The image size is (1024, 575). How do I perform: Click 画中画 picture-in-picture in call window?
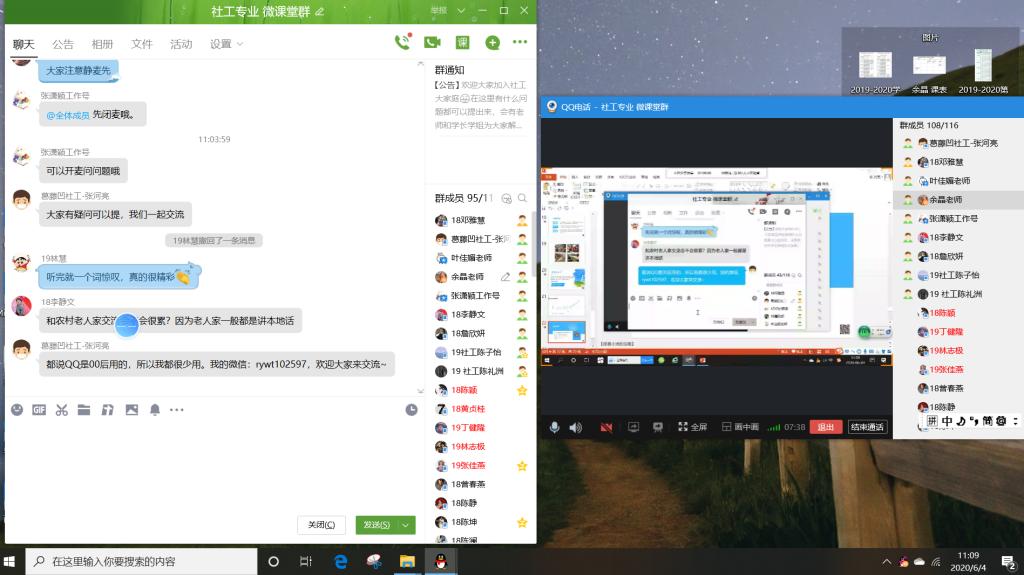point(740,427)
